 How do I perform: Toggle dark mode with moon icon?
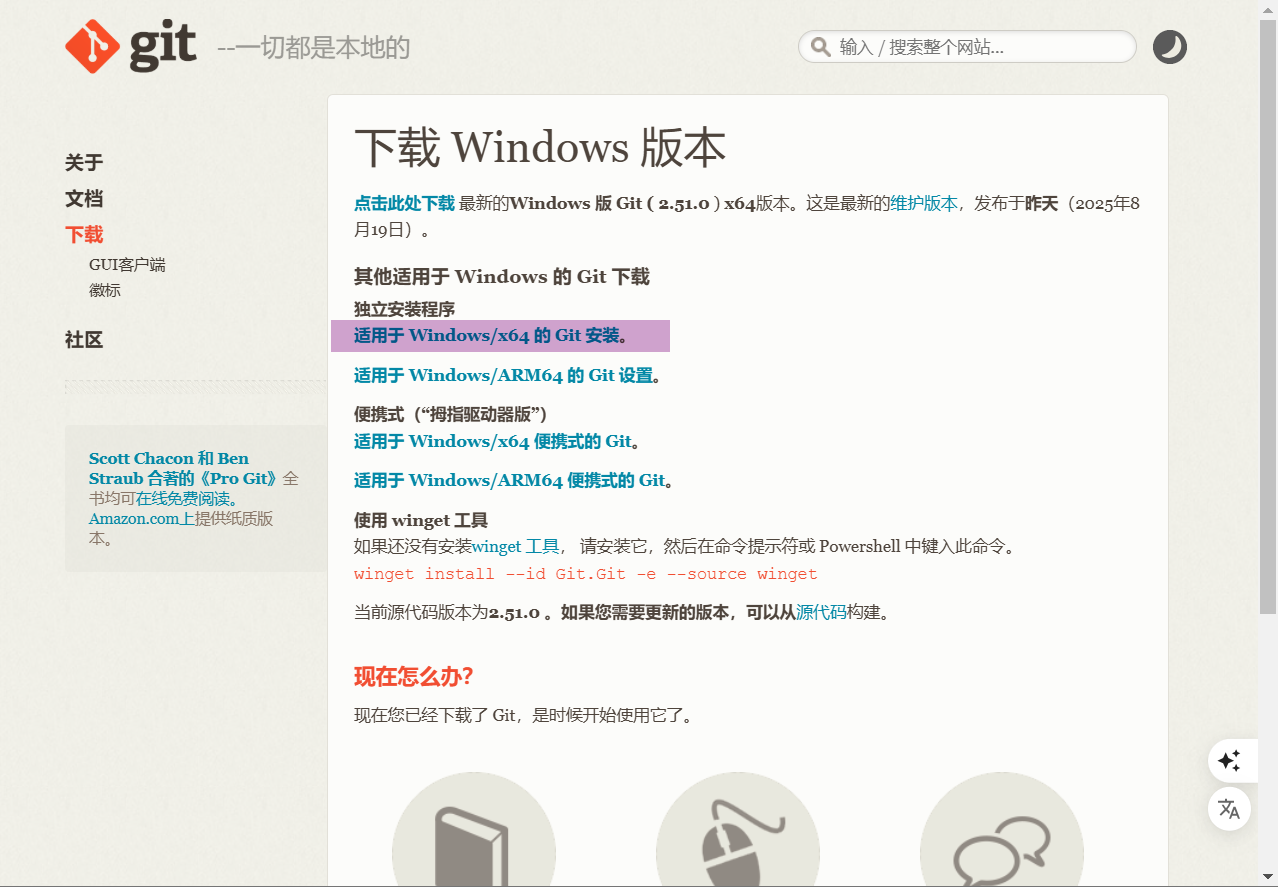1169,47
